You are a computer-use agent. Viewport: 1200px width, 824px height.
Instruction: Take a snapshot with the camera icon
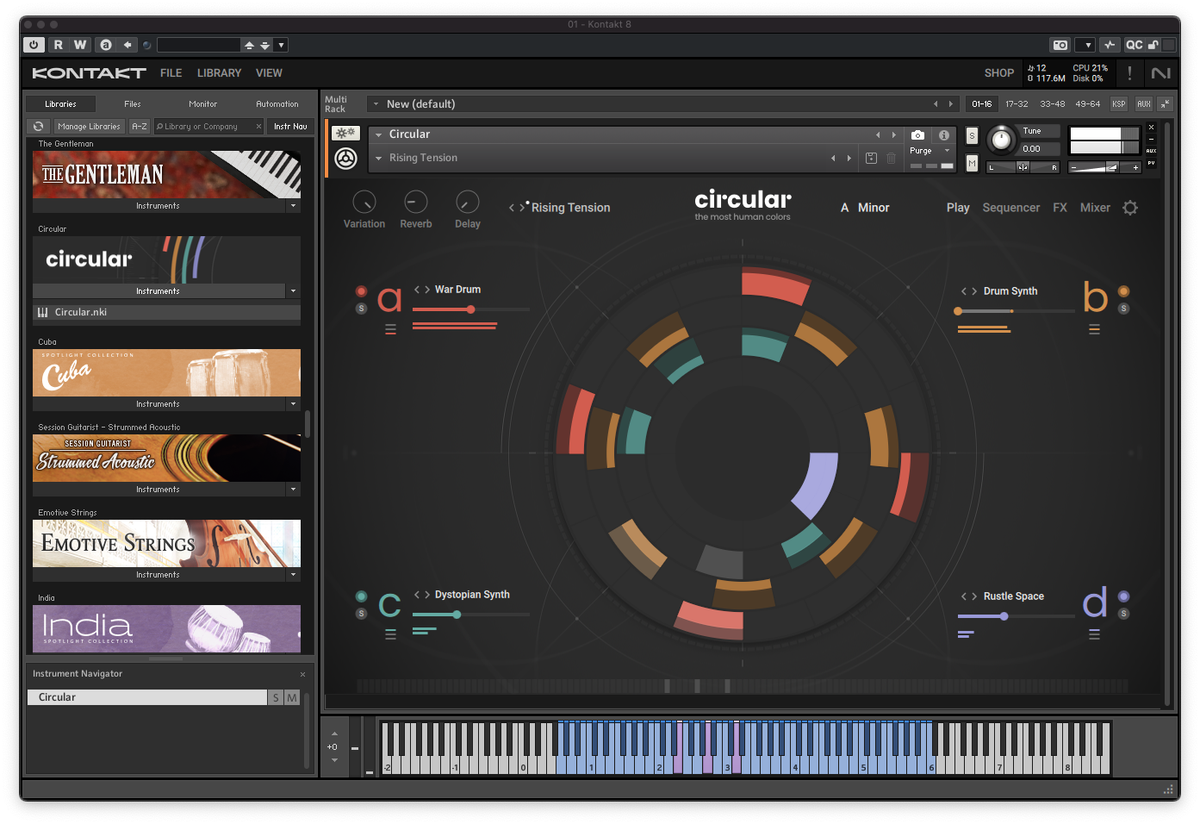917,135
